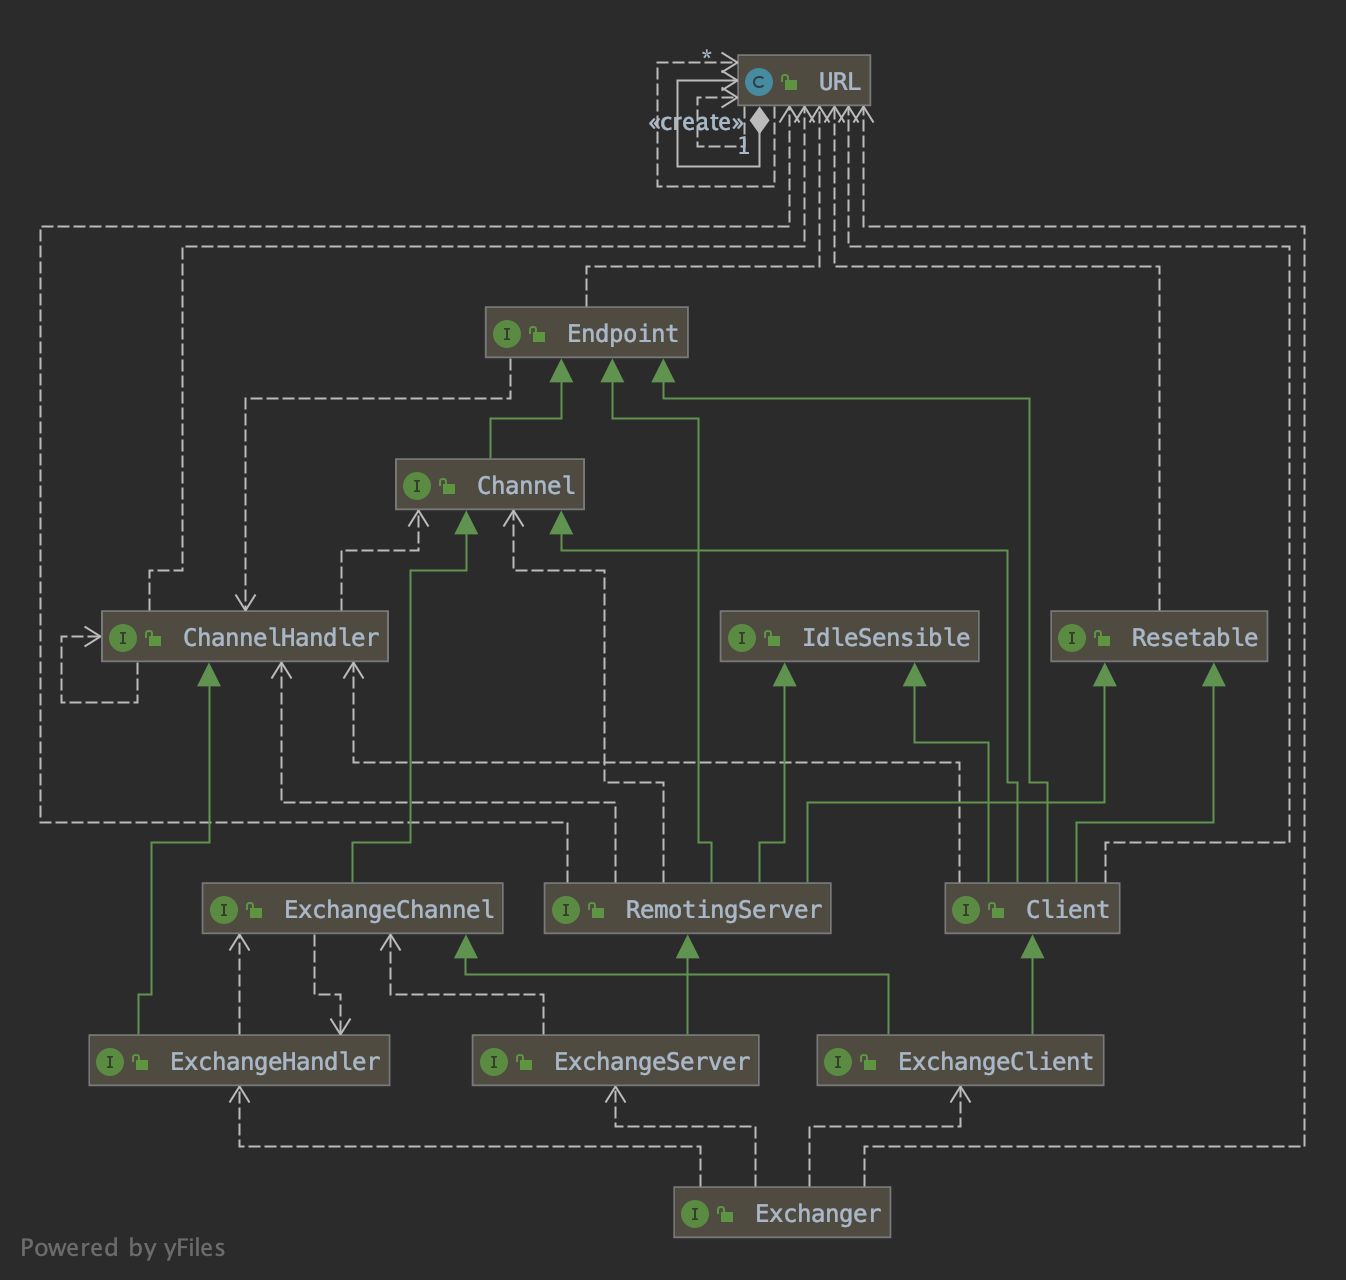
Task: Select the Exchanger node label
Action: (818, 1214)
